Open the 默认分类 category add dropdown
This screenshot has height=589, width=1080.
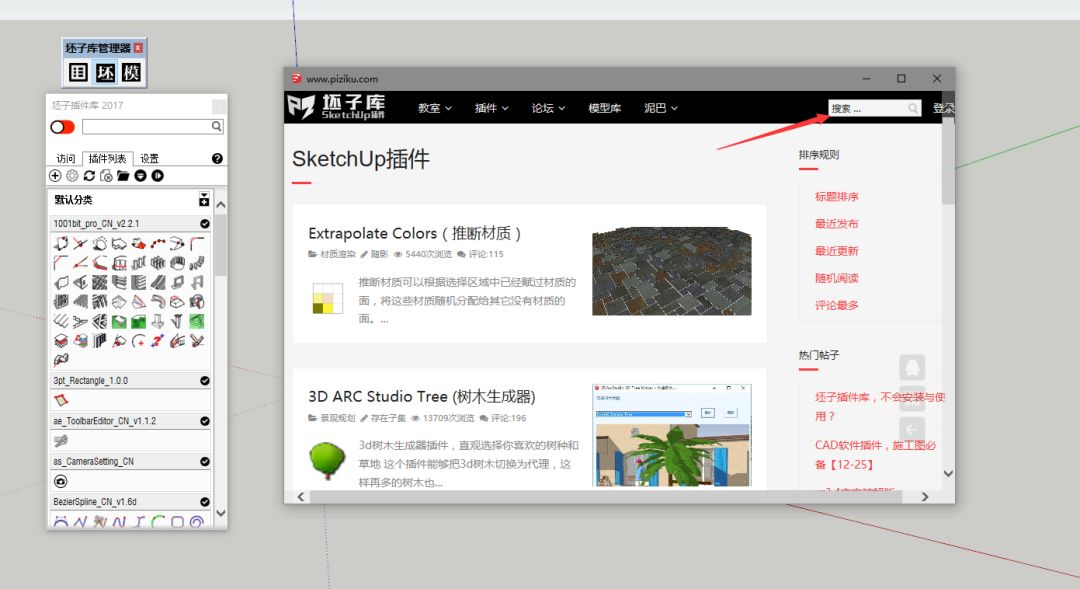pyautogui.click(x=204, y=200)
